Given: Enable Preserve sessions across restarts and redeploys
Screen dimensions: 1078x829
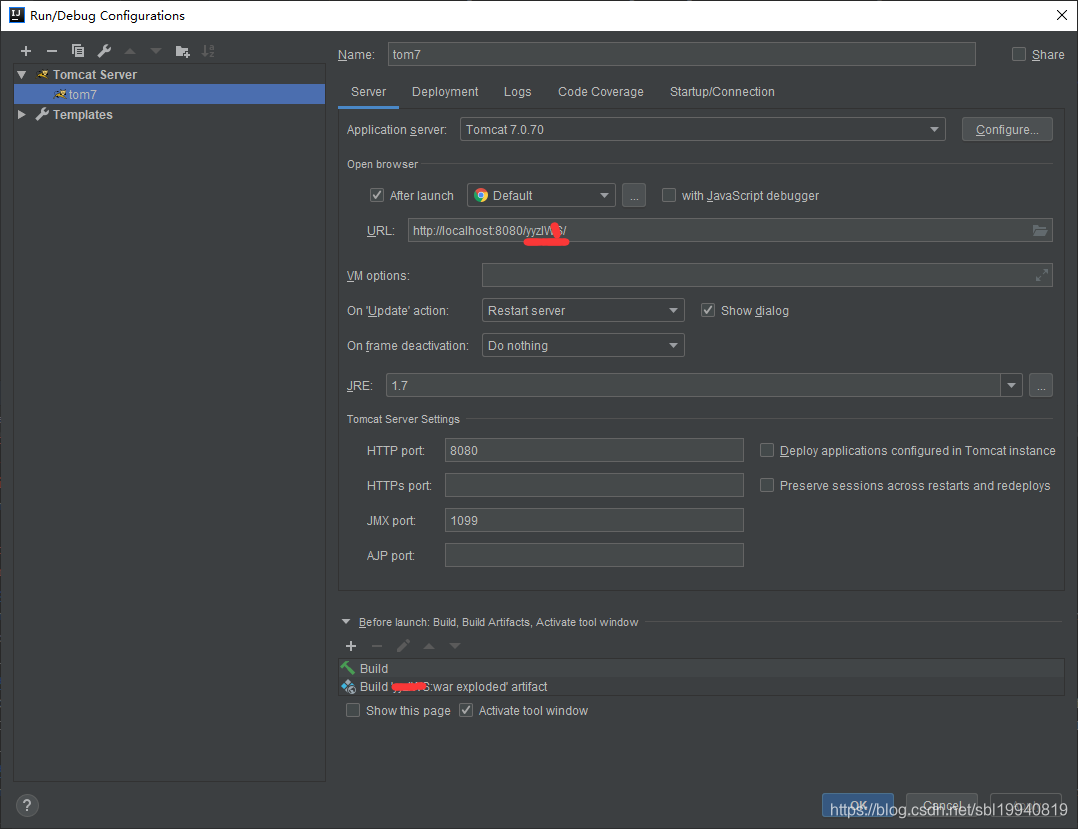Looking at the screenshot, I should coord(767,485).
